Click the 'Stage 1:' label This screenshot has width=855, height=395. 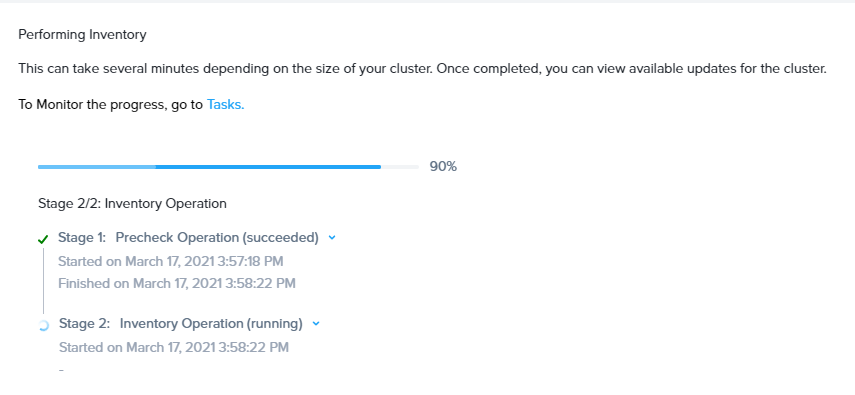tap(82, 238)
